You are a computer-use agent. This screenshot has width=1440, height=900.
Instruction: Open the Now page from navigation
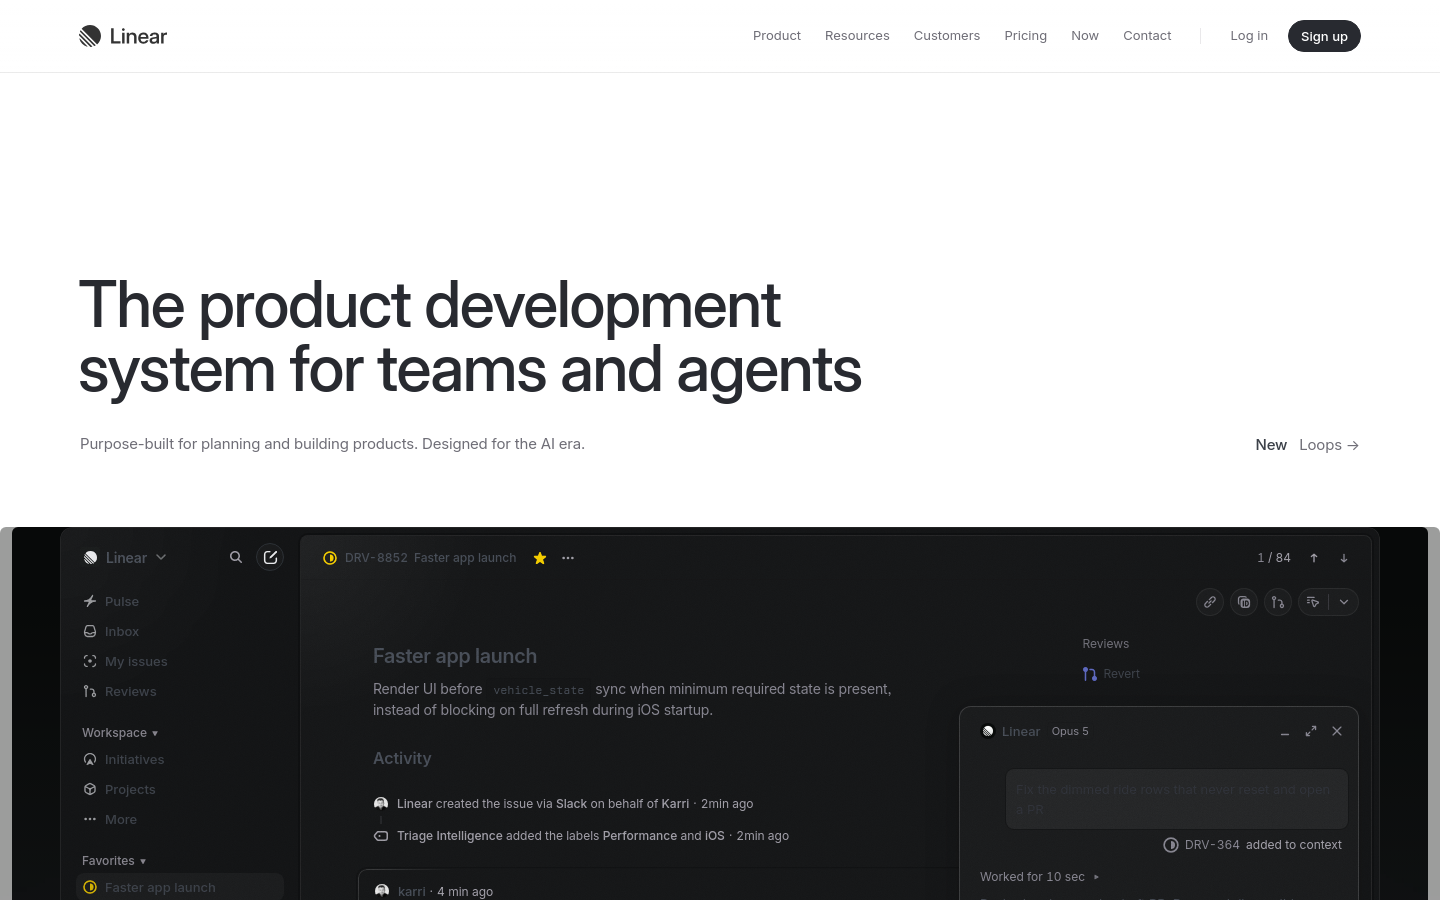coord(1085,36)
